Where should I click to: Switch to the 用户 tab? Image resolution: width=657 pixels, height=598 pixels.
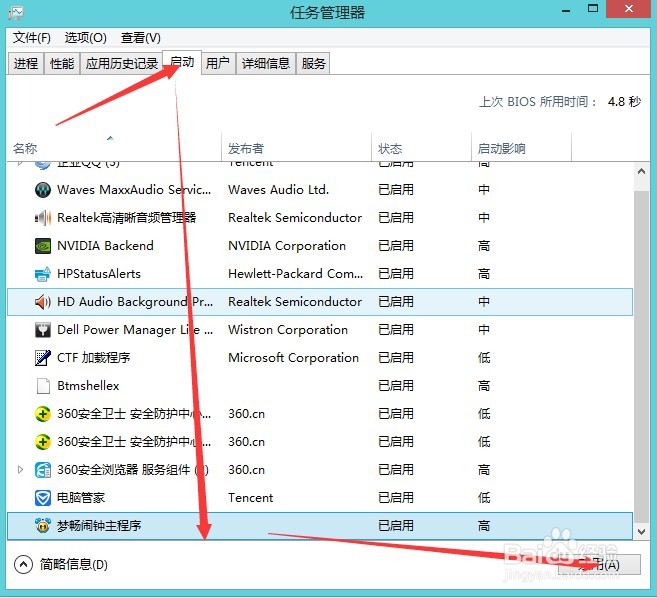tap(218, 63)
